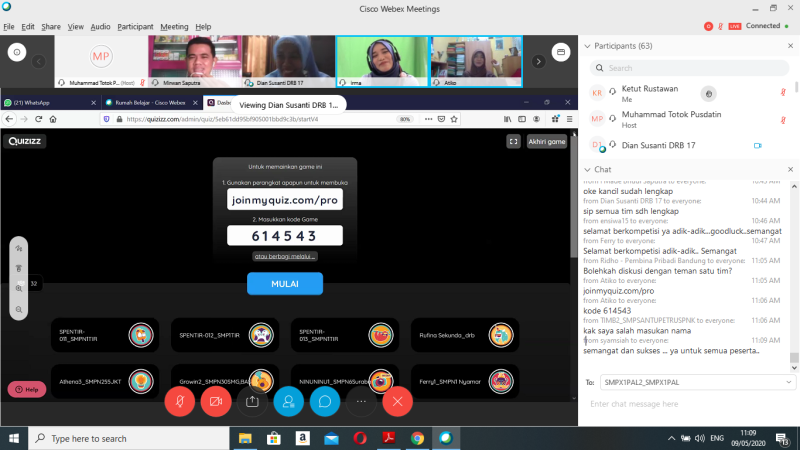800x450 pixels.
Task: Click the Quizizz logo
Action: click(x=24, y=141)
